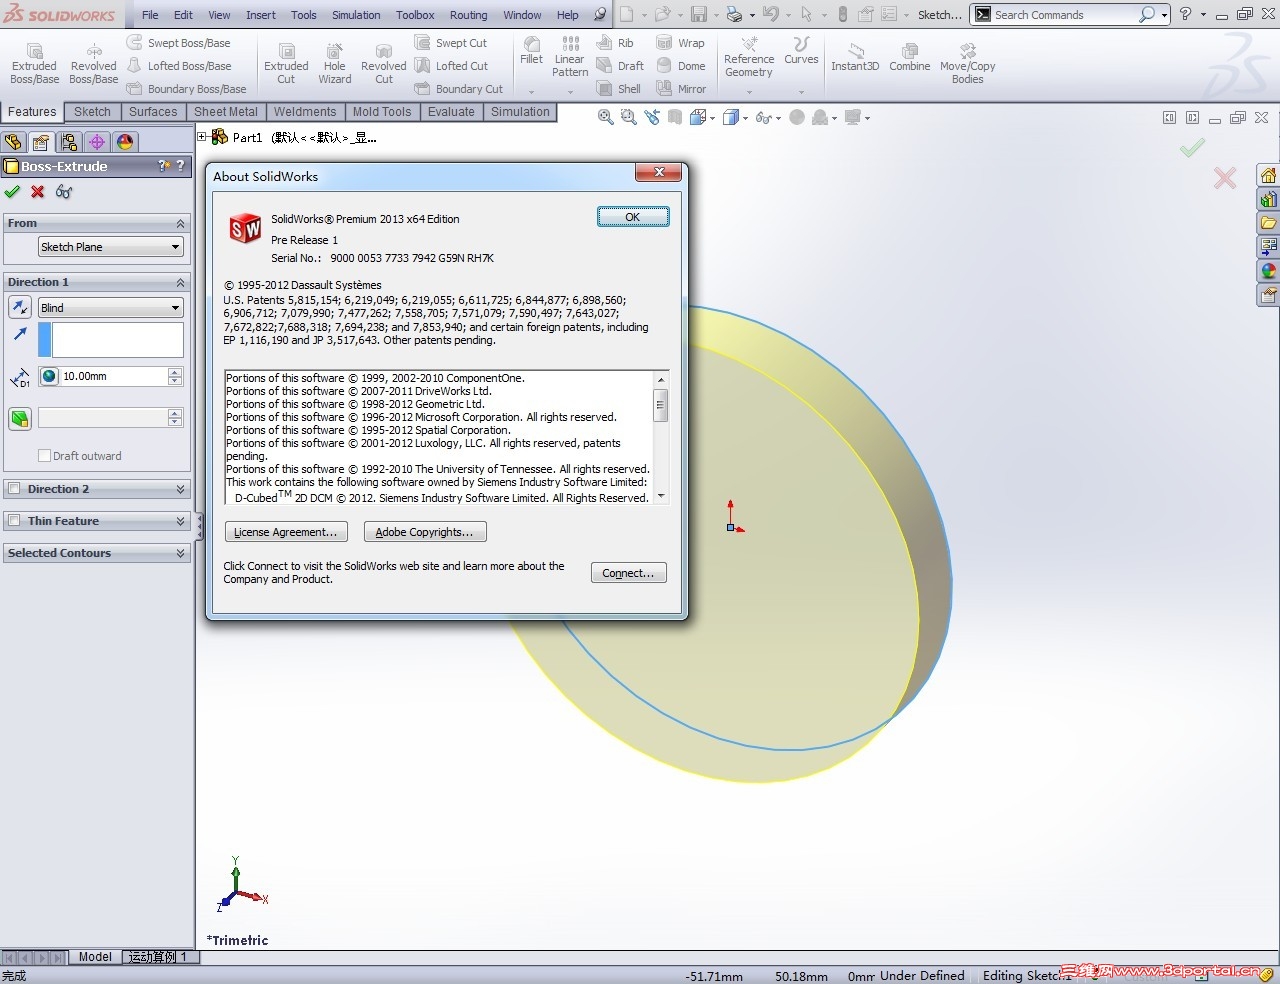Viewport: 1280px width, 984px height.
Task: Open the FeatureManager Design Tree panel tab
Action: [x=14, y=142]
